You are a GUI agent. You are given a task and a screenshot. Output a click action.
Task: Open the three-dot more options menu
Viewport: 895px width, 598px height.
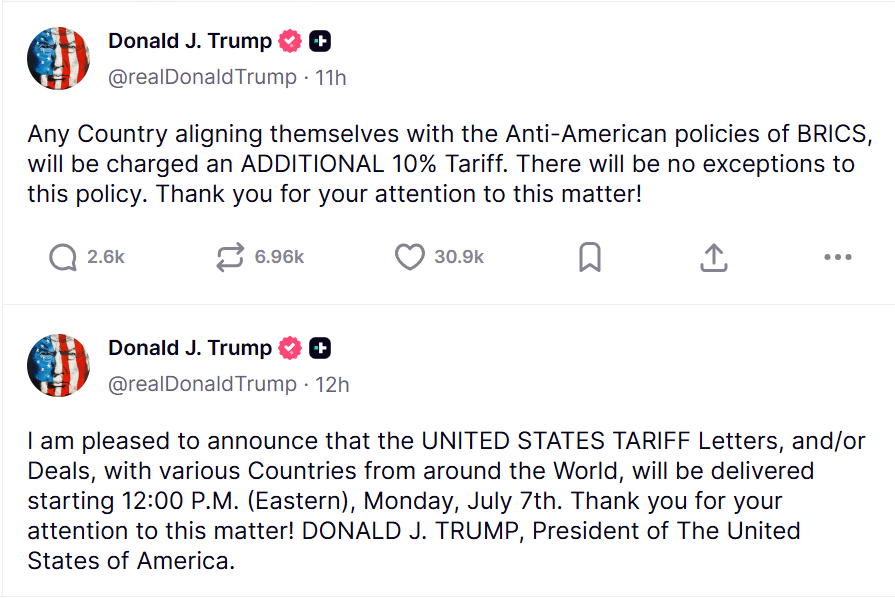point(837,258)
